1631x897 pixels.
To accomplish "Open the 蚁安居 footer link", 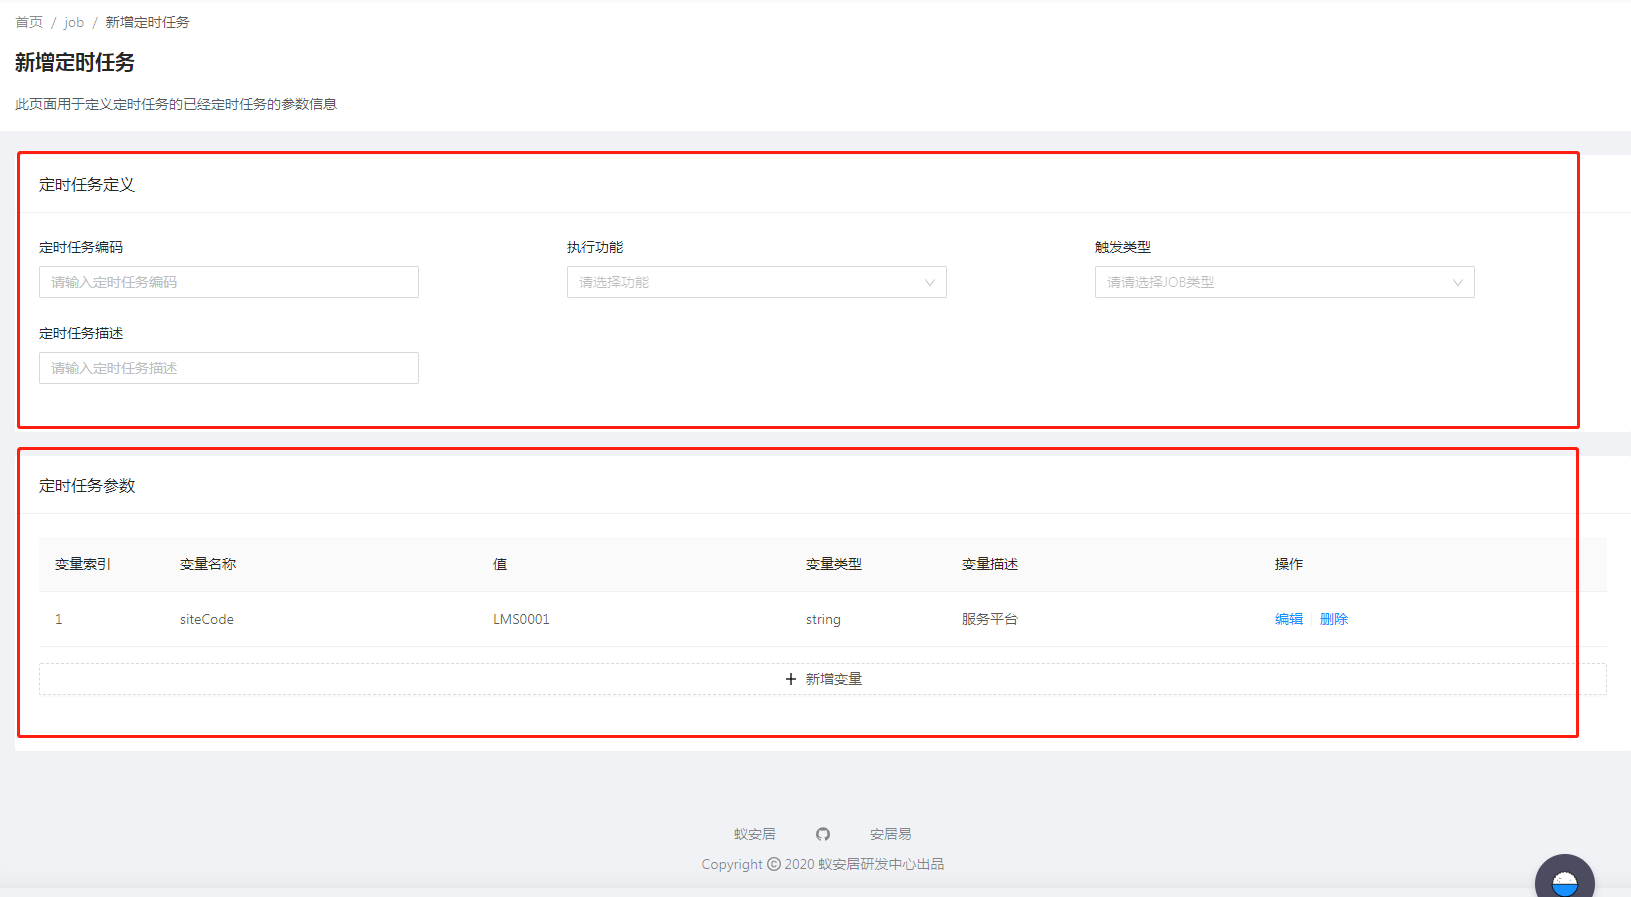I will point(754,834).
